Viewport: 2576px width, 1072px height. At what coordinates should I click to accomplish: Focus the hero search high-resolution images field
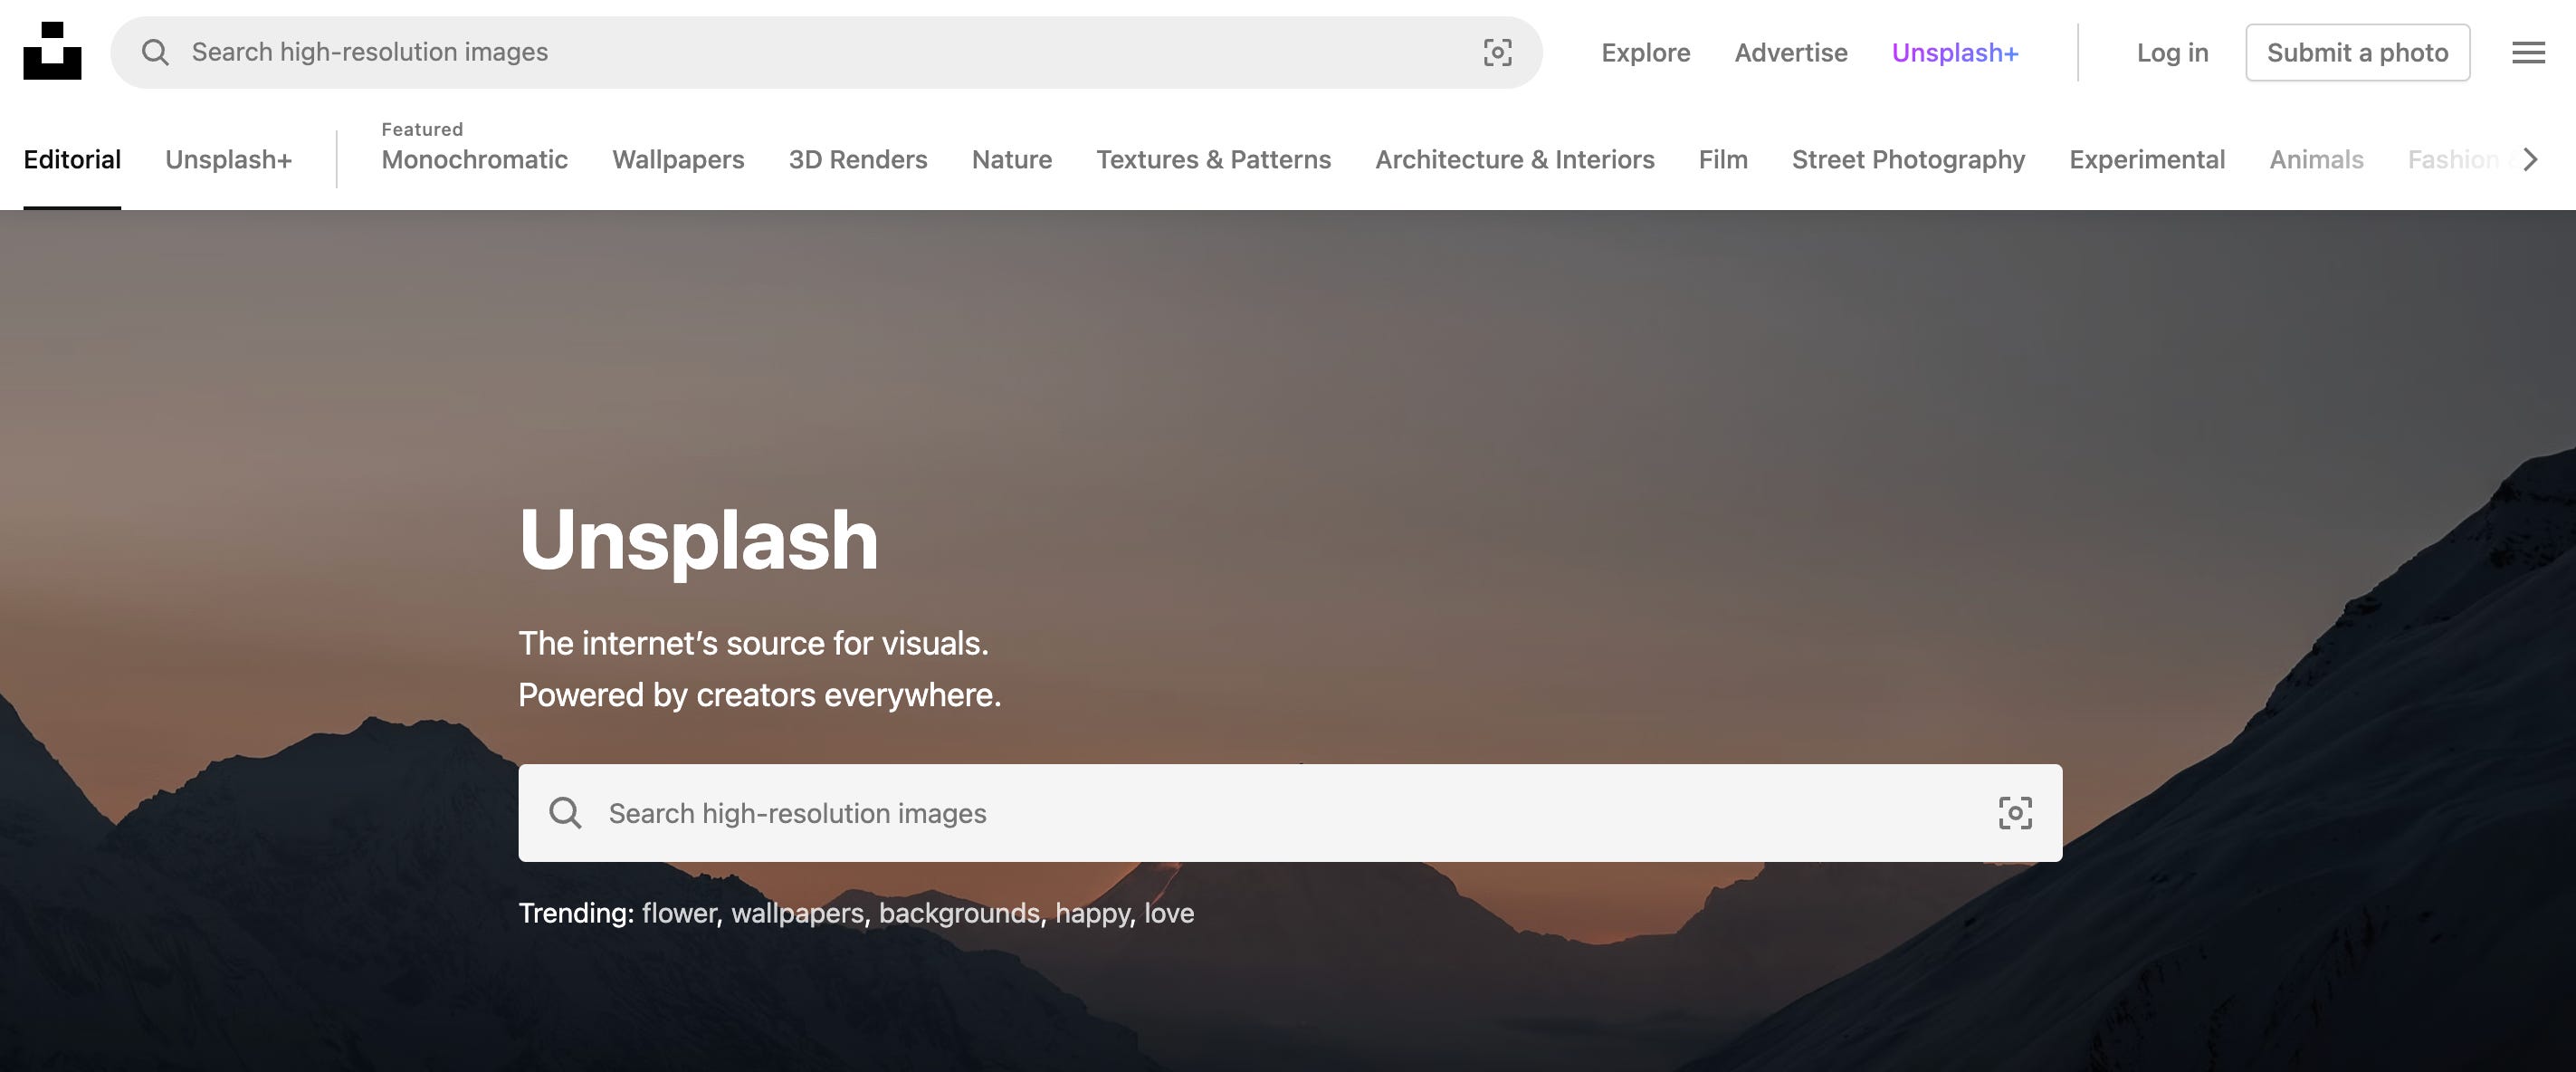1280,813
